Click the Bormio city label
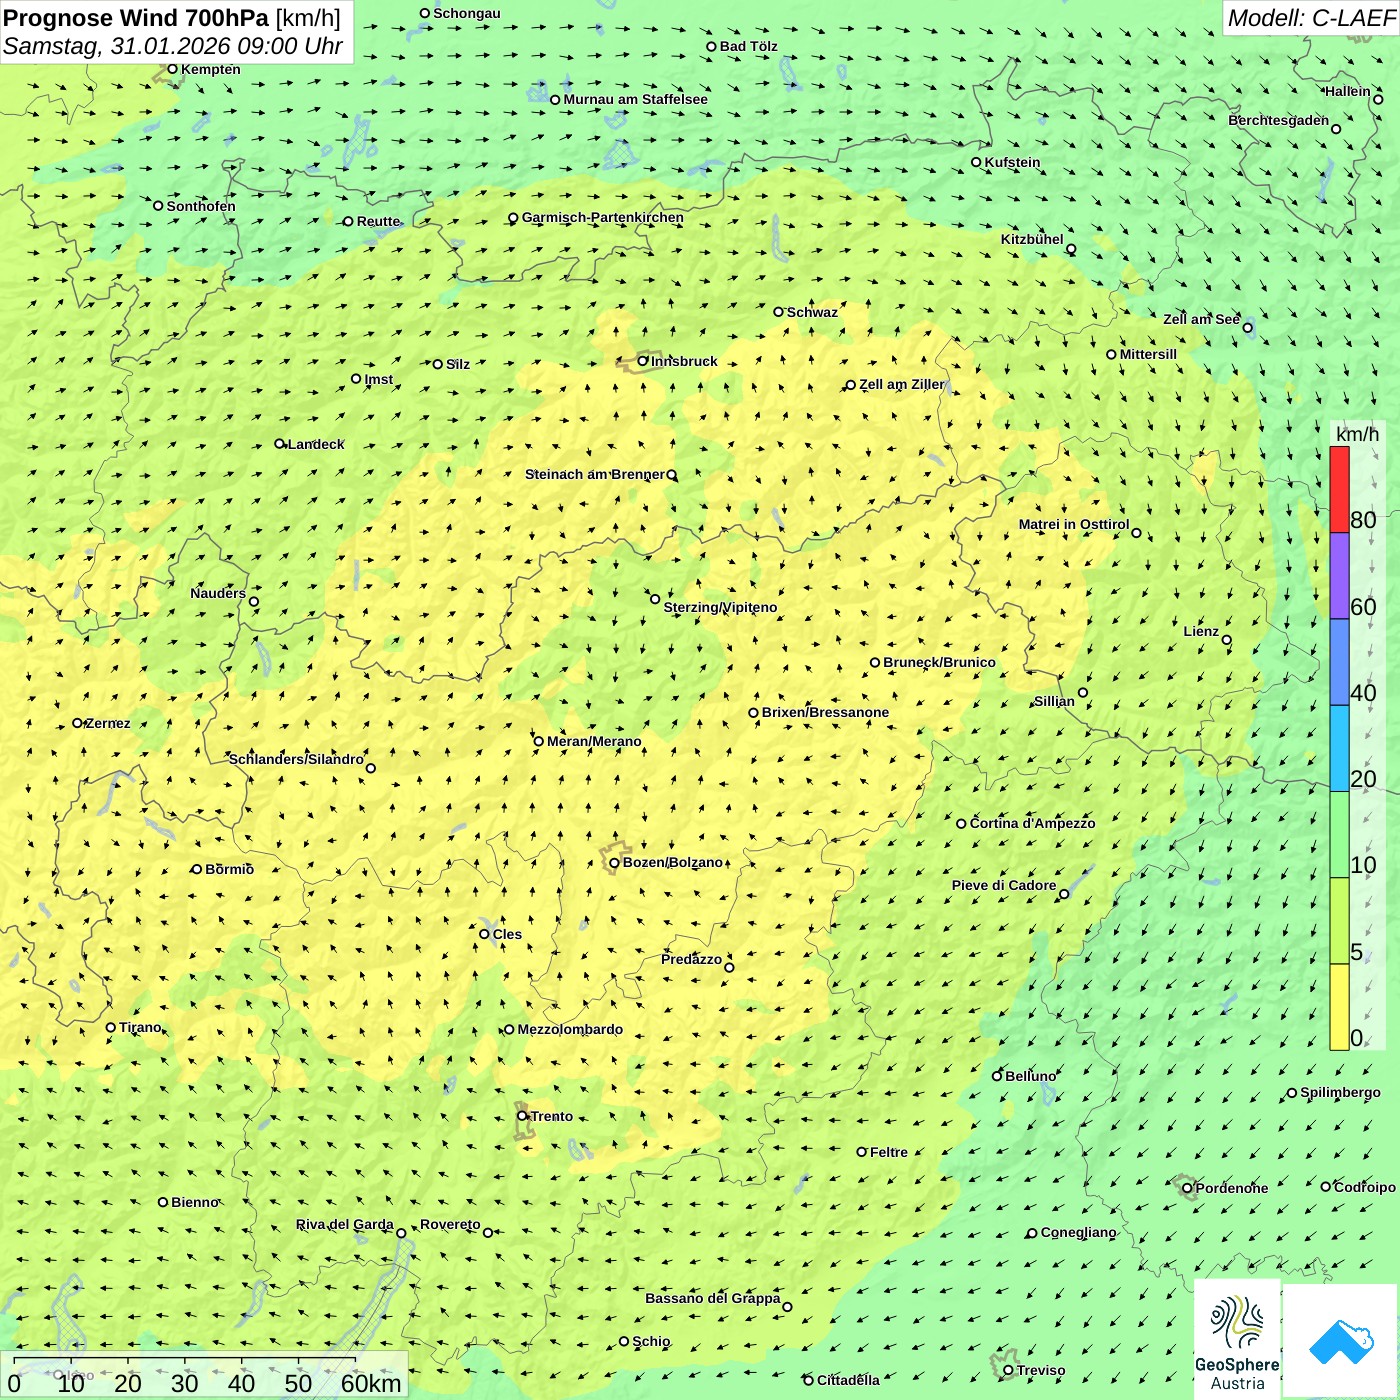Image resolution: width=1400 pixels, height=1400 pixels. coord(229,869)
